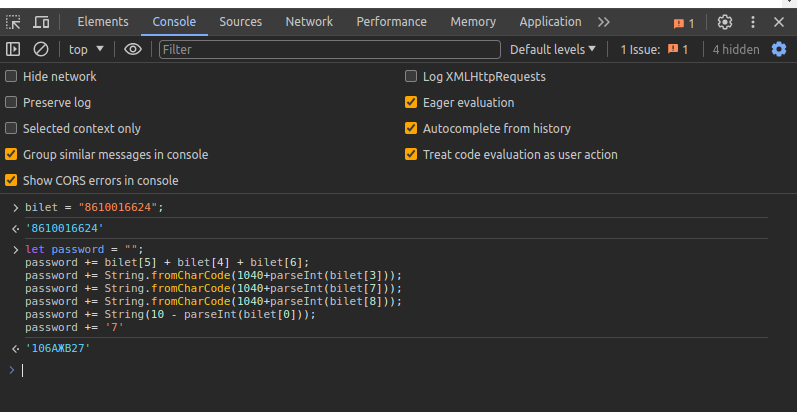Viewport: 797px width, 412px height.
Task: Toggle the device toolbar icon
Action: 41,22
